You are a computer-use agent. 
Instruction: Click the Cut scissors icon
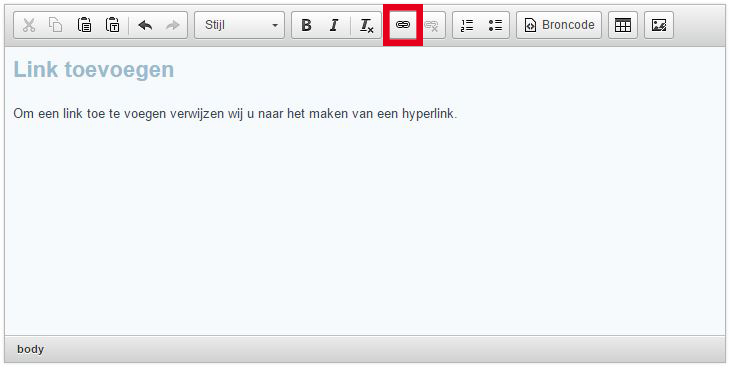point(29,25)
